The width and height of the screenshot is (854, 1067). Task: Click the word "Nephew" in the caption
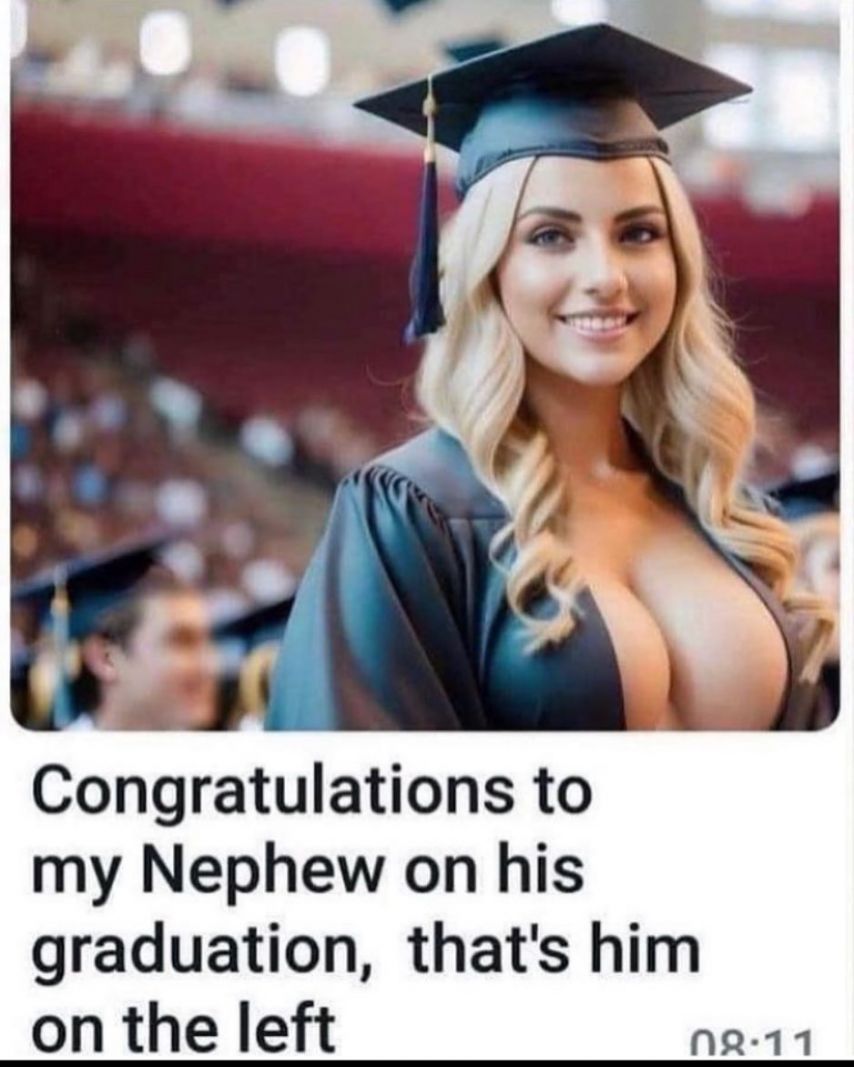261,873
